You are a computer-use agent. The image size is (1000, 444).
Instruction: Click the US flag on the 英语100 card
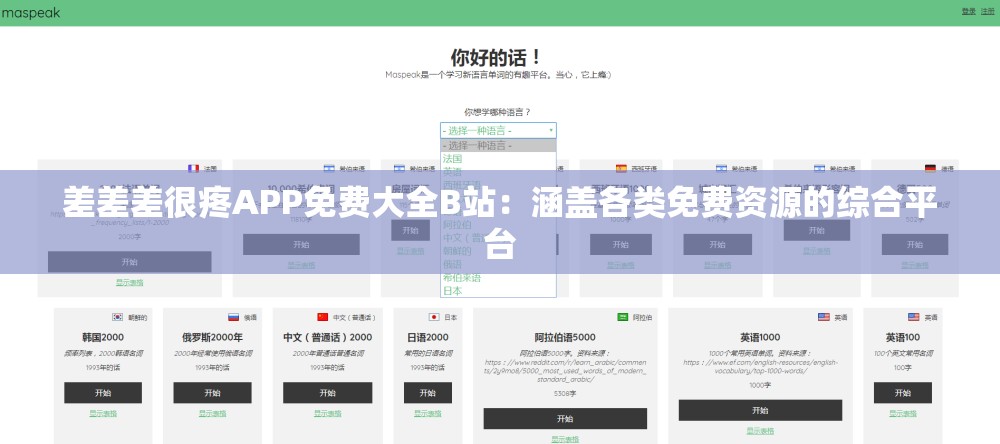pyautogui.click(x=914, y=317)
